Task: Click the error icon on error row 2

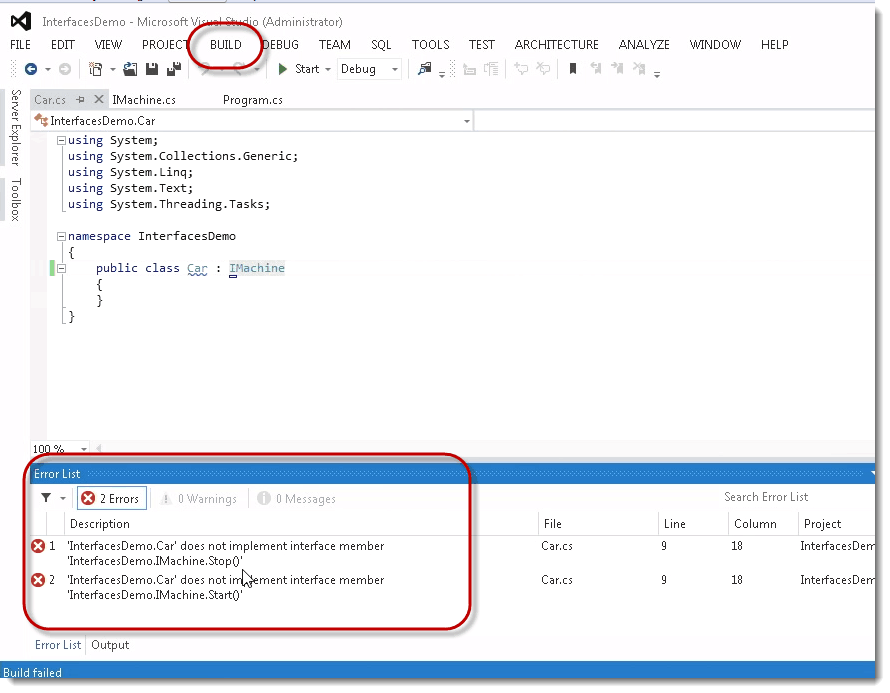Action: click(x=38, y=580)
